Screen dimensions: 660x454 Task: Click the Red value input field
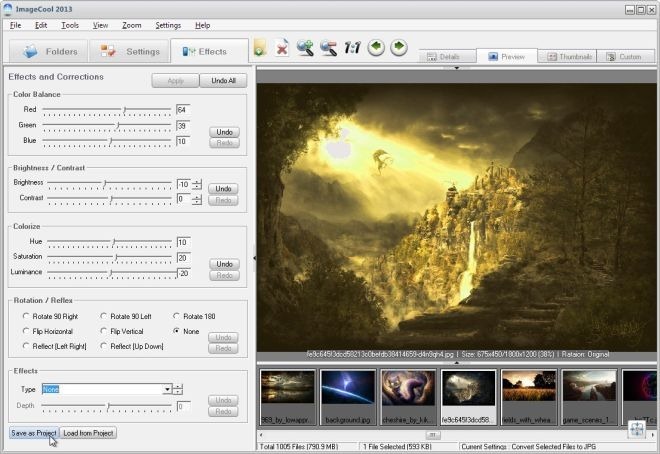[183, 110]
